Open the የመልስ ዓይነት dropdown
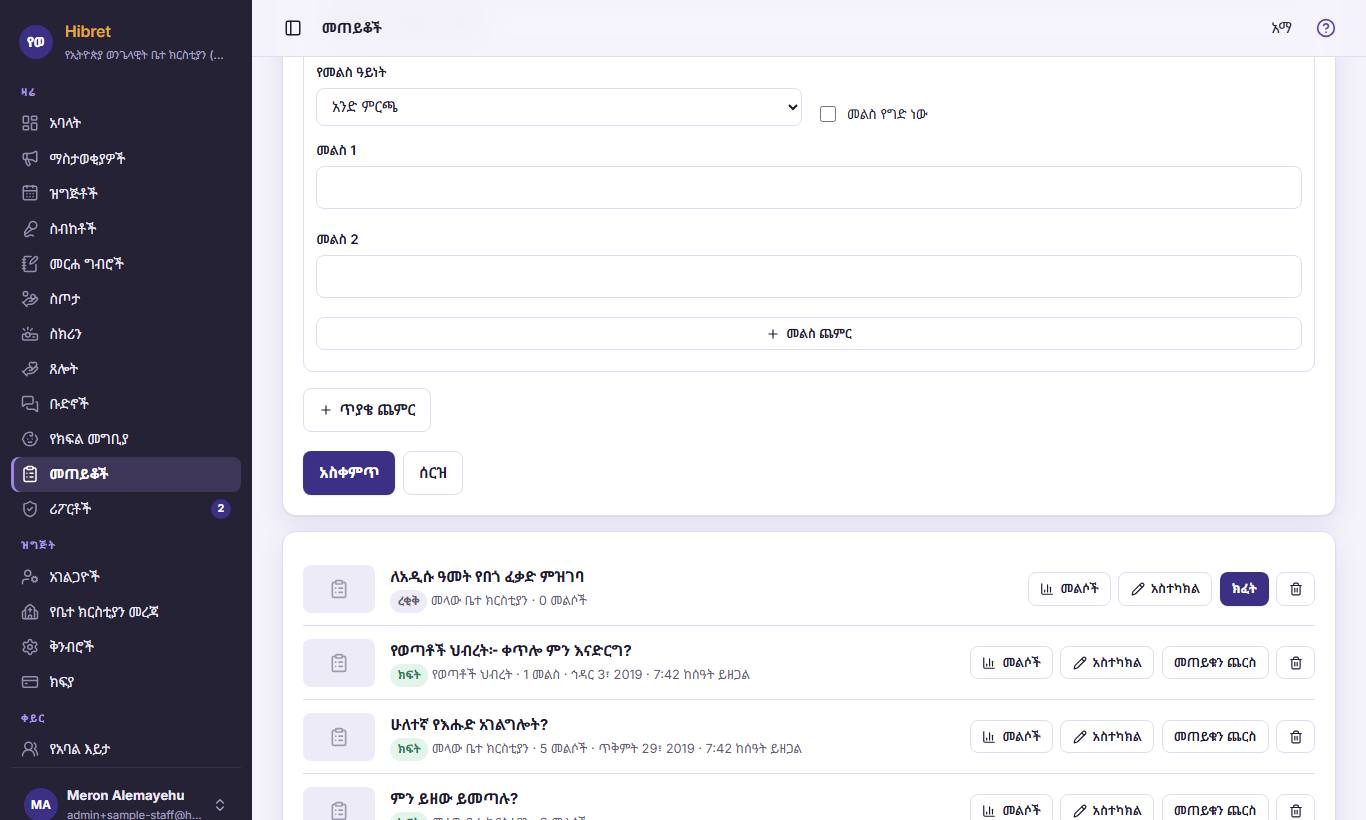1366x820 pixels. (559, 107)
